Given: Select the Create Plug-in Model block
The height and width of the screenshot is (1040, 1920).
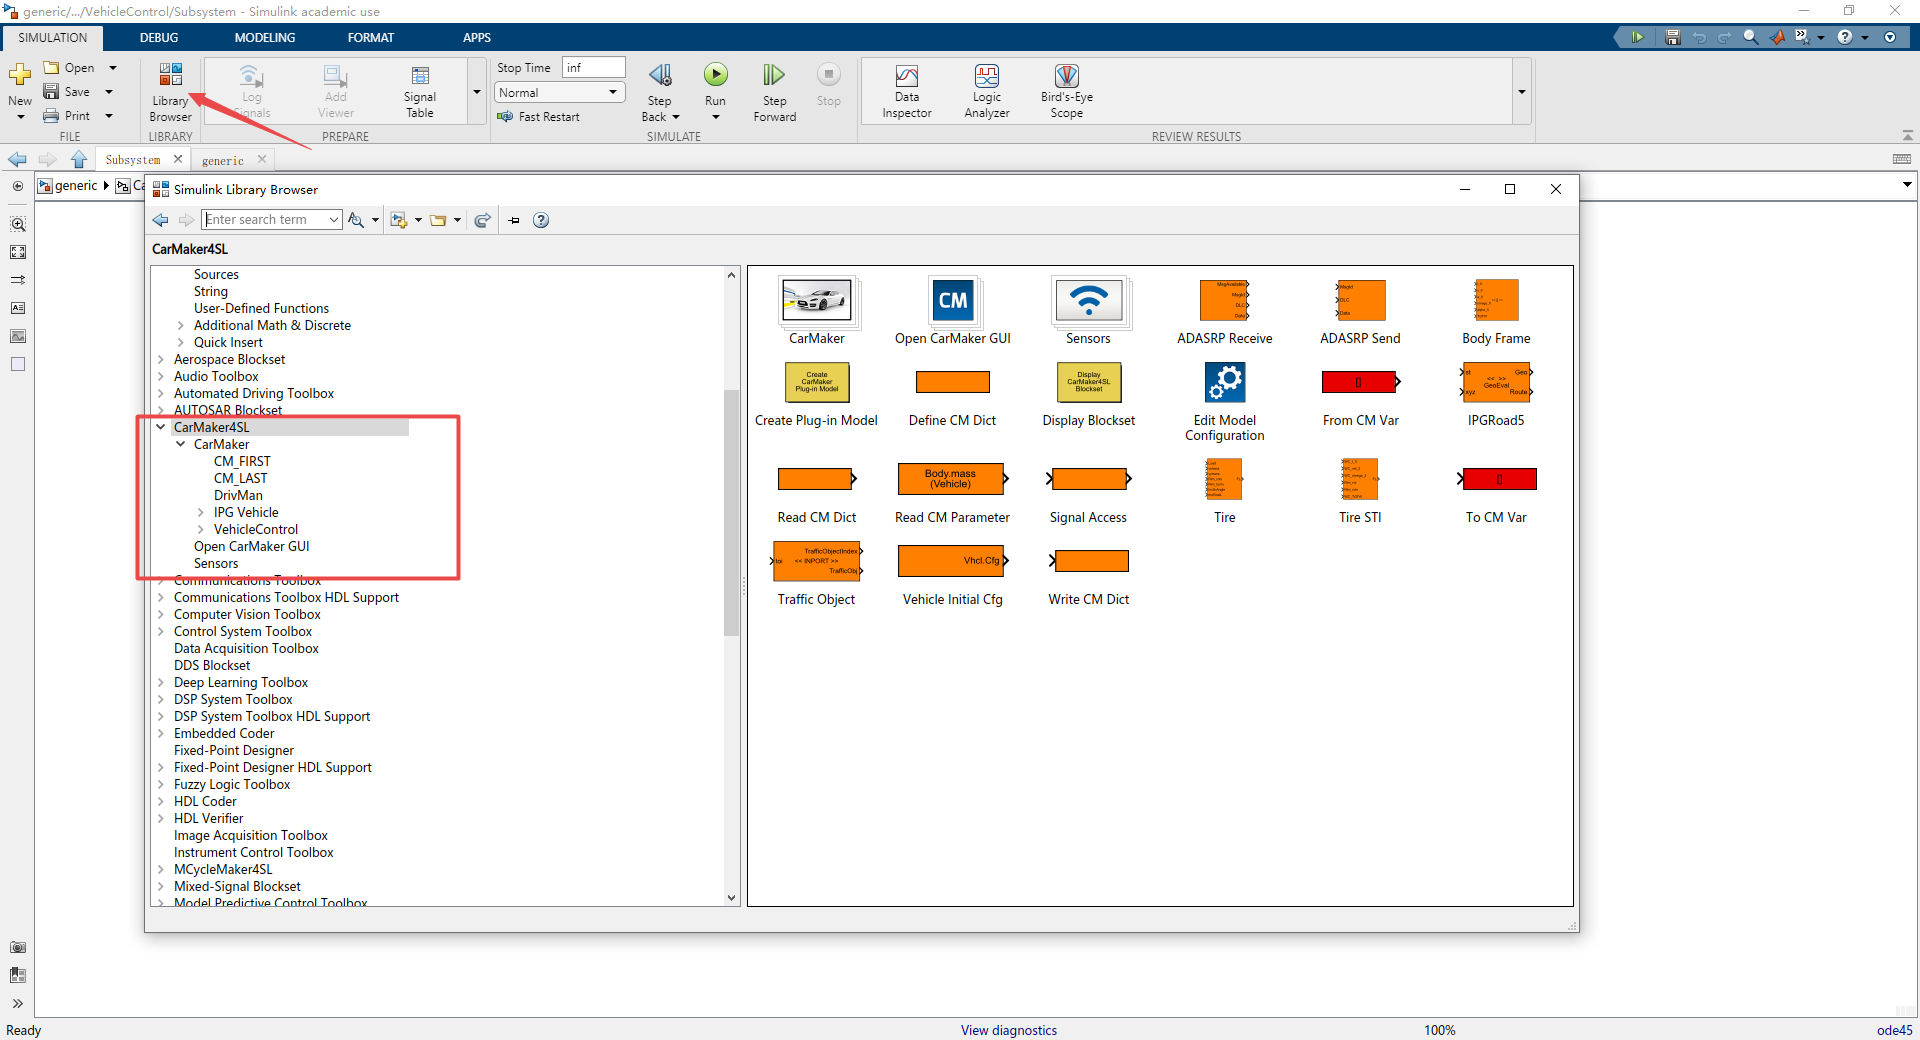Looking at the screenshot, I should [817, 382].
